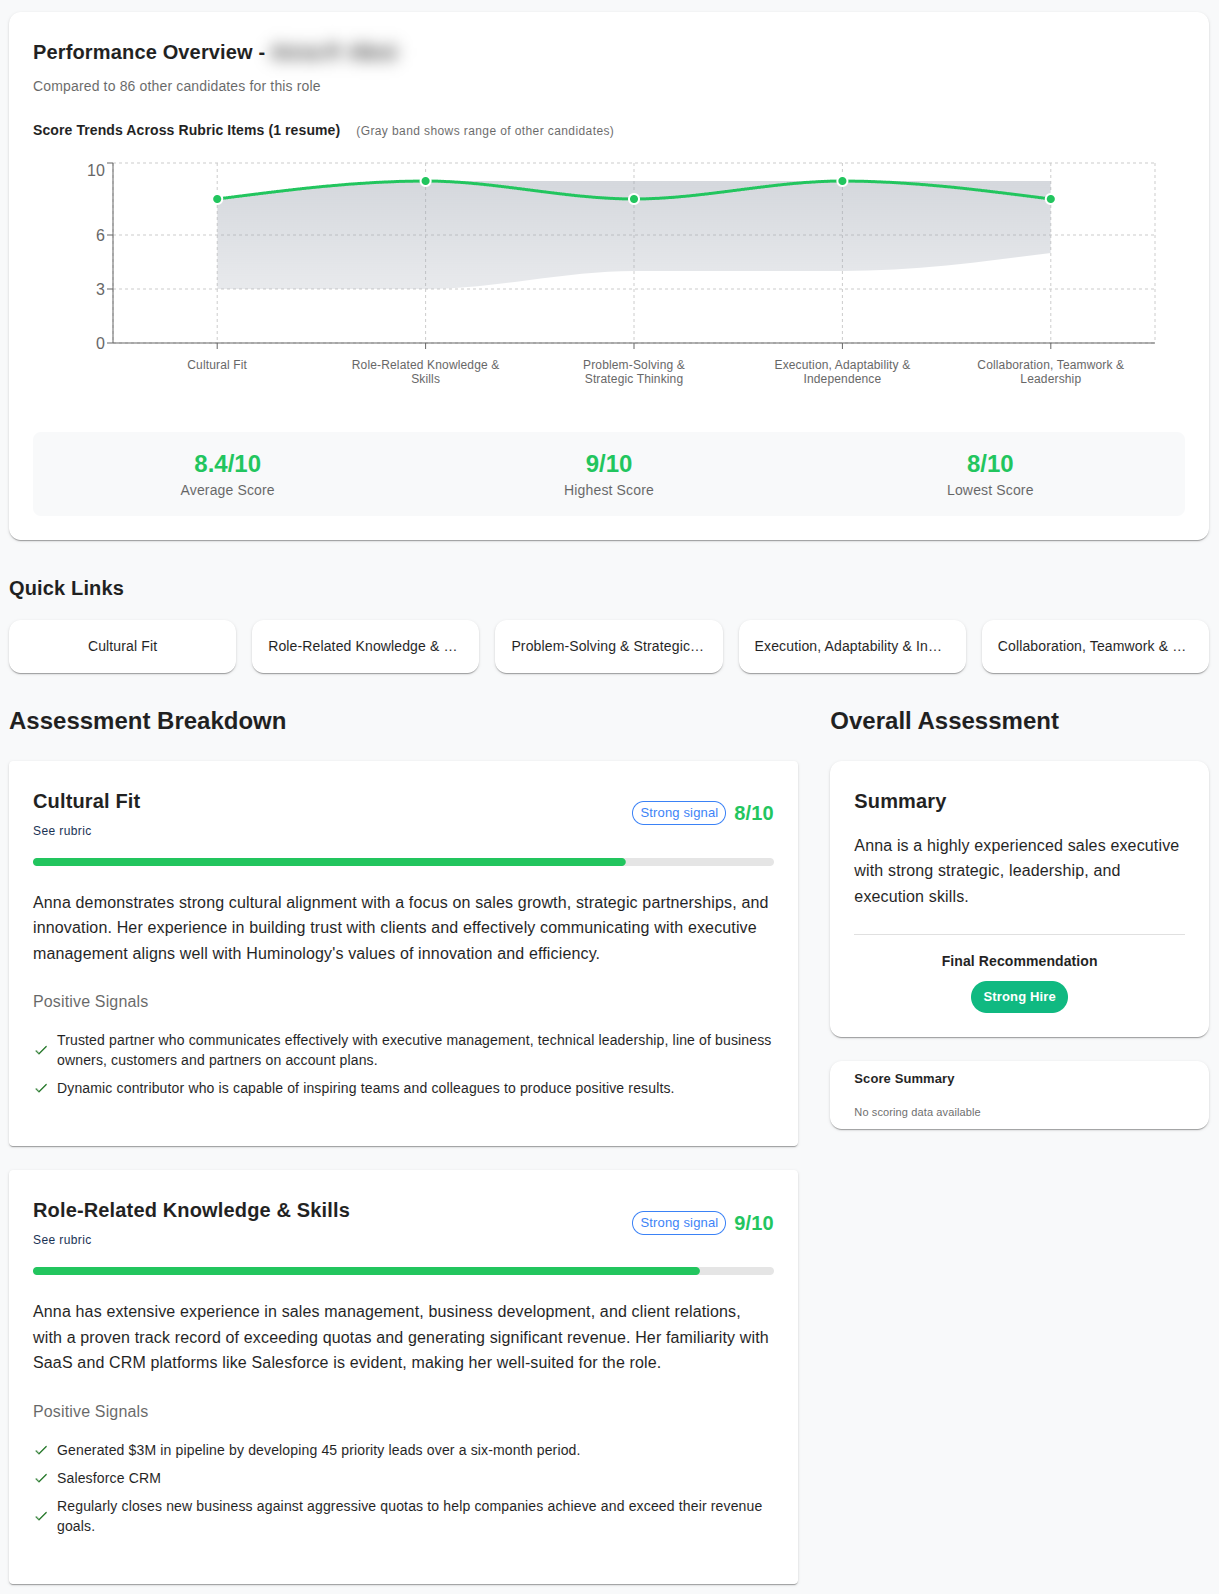
Task: Click the Cultural Fit score progress bar
Action: 403,862
